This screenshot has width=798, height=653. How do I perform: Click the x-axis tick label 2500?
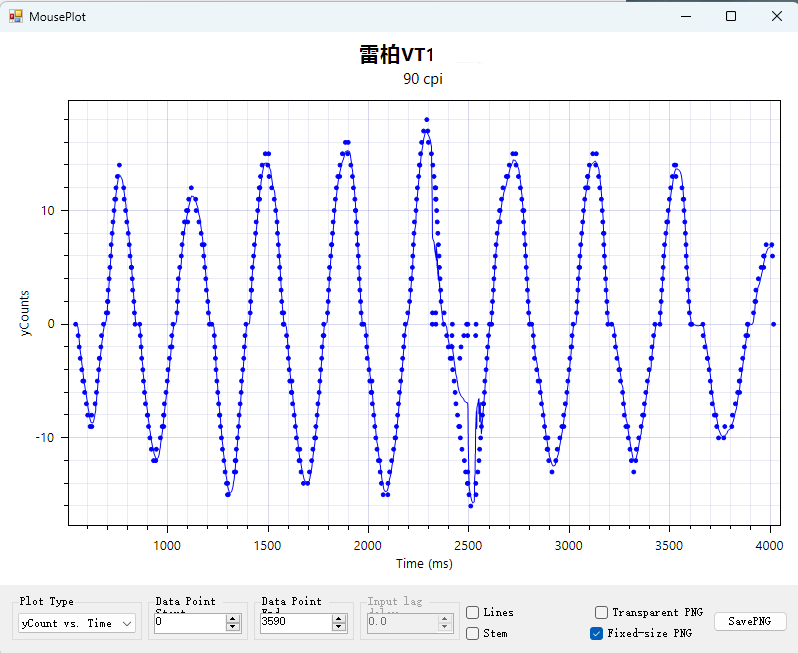[x=468, y=546]
